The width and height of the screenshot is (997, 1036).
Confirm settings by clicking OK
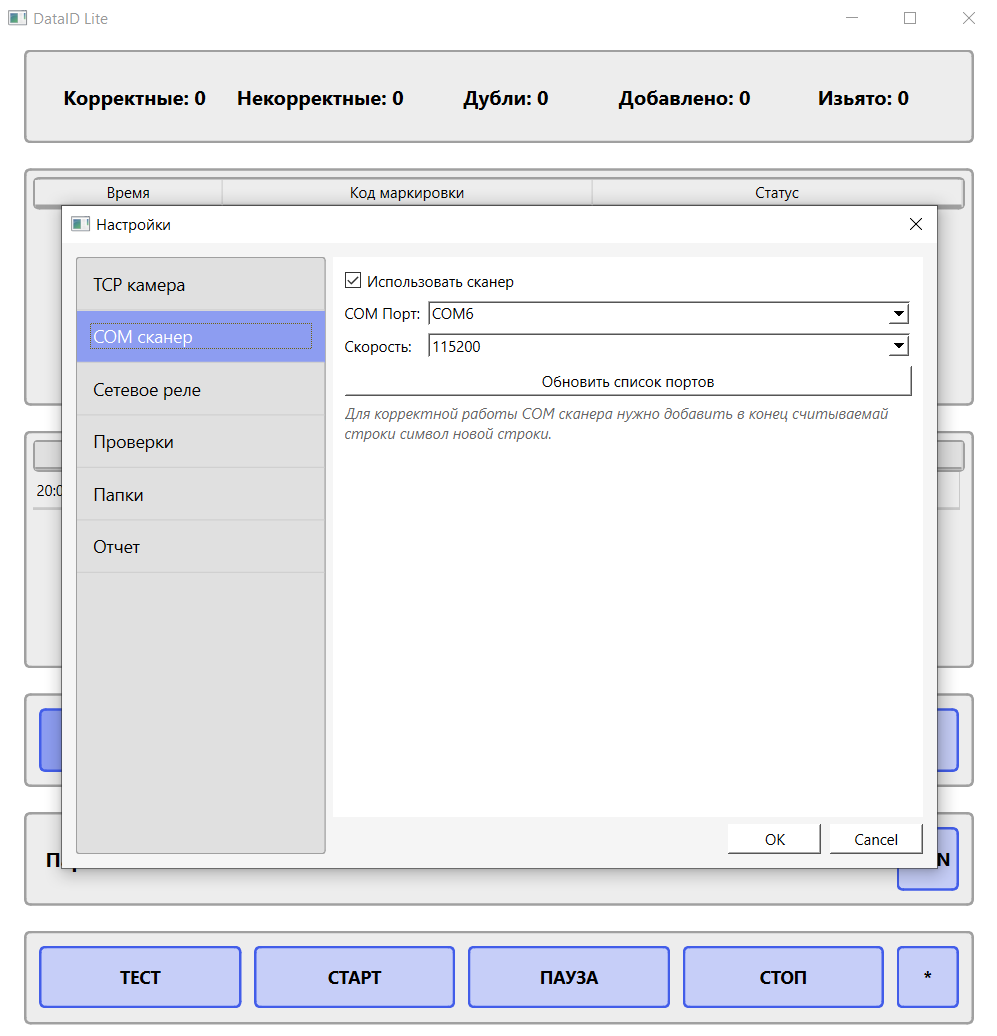(774, 838)
